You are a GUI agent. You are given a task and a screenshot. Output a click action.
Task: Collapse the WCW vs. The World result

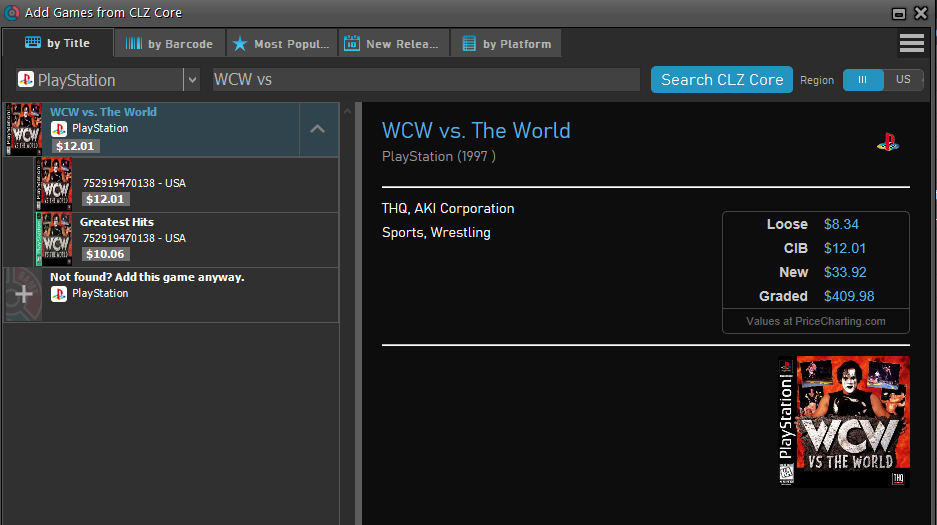coord(317,129)
